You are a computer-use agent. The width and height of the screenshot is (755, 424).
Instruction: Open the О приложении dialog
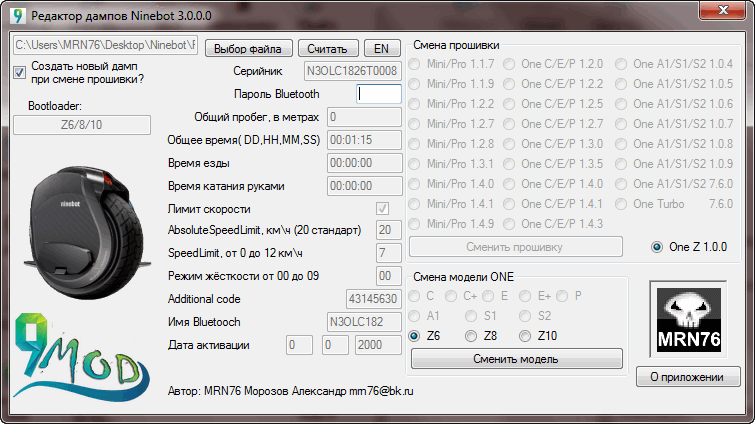pyautogui.click(x=688, y=377)
